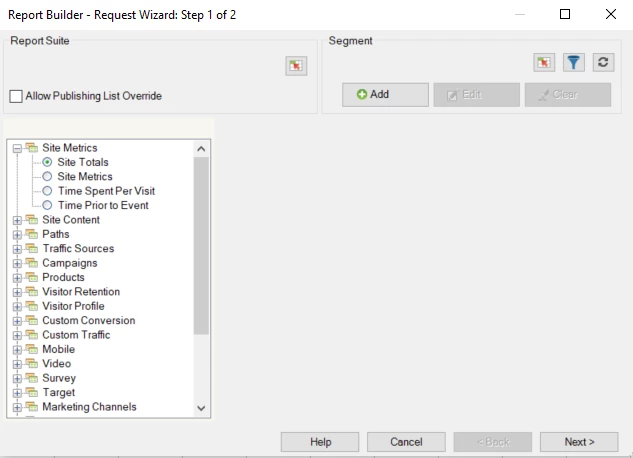
Task: Select the Marketing Channels tree label
Action: (89, 407)
